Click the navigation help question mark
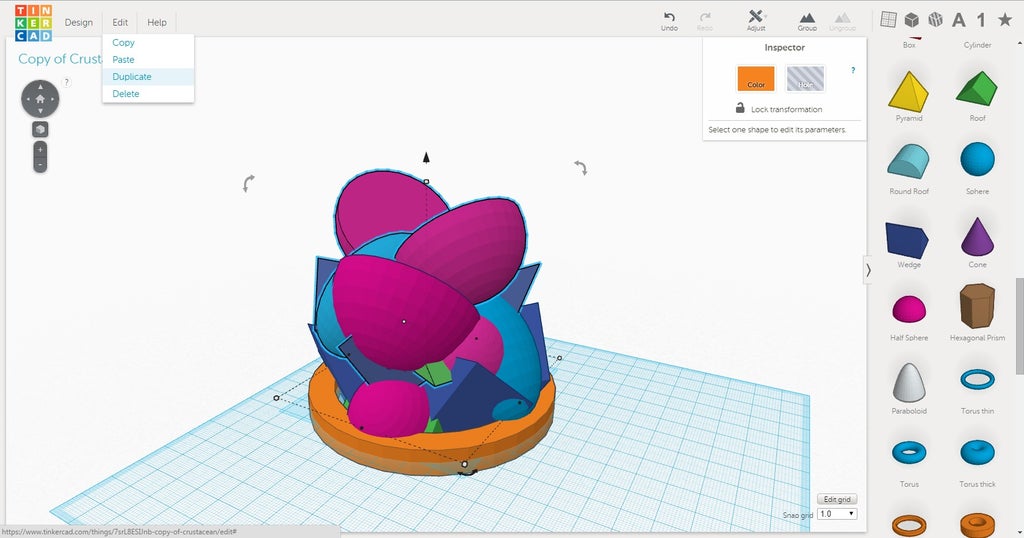 point(67,82)
